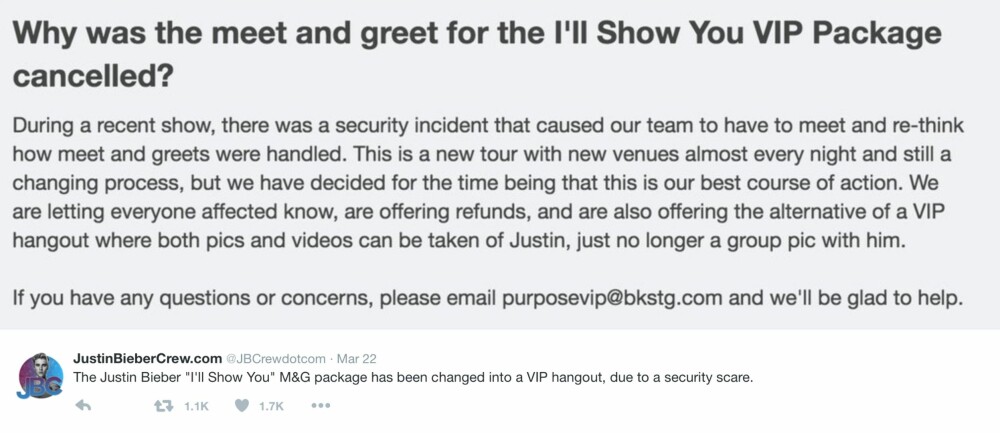The image size is (1000, 433).
Task: Like the tweet with the heart icon
Action: [242, 406]
